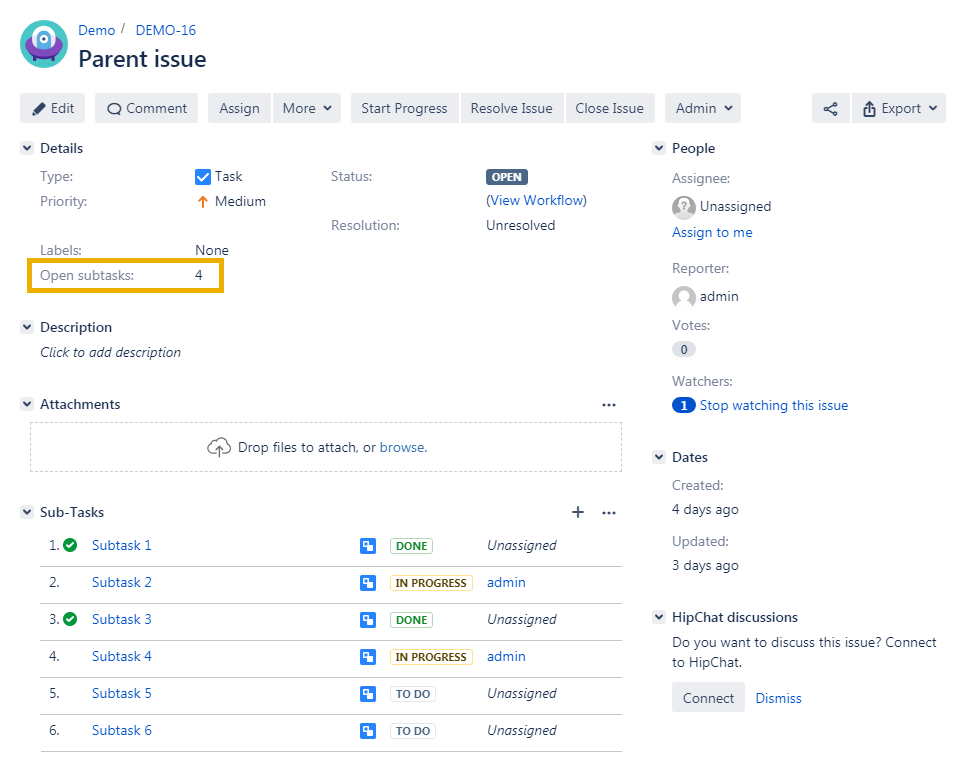Viewport: 966px width, 773px height.
Task: Collapse the Attachments section
Action: 27,404
